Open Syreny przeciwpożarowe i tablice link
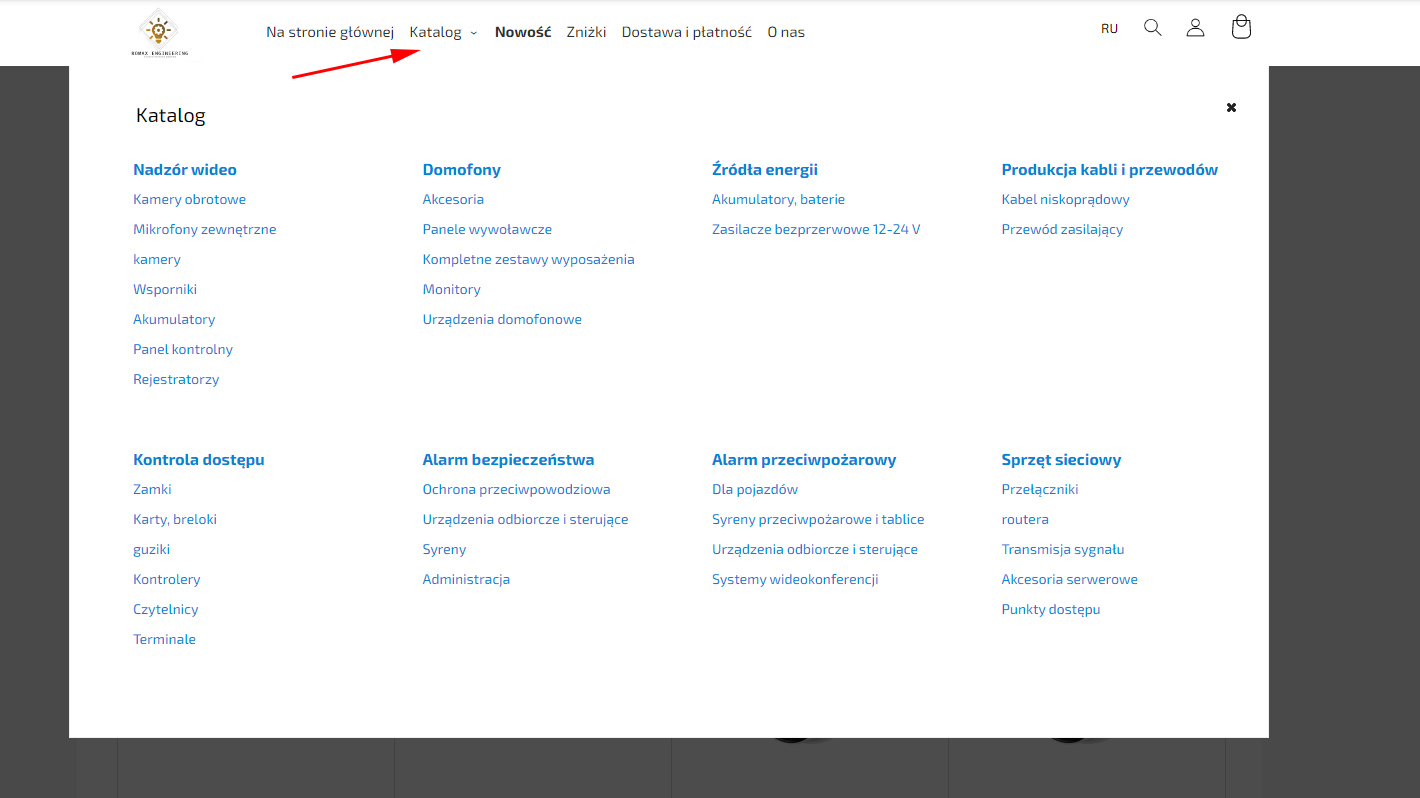Viewport: 1420px width, 798px height. coord(818,520)
